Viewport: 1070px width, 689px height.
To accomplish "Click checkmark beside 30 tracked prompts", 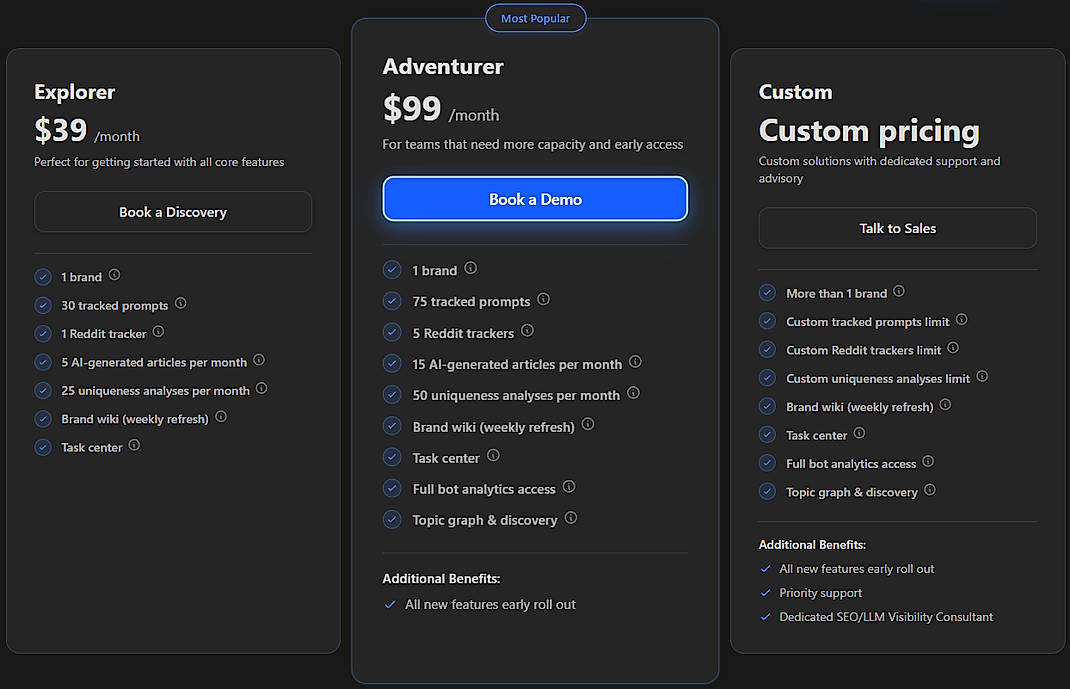I will (x=43, y=305).
